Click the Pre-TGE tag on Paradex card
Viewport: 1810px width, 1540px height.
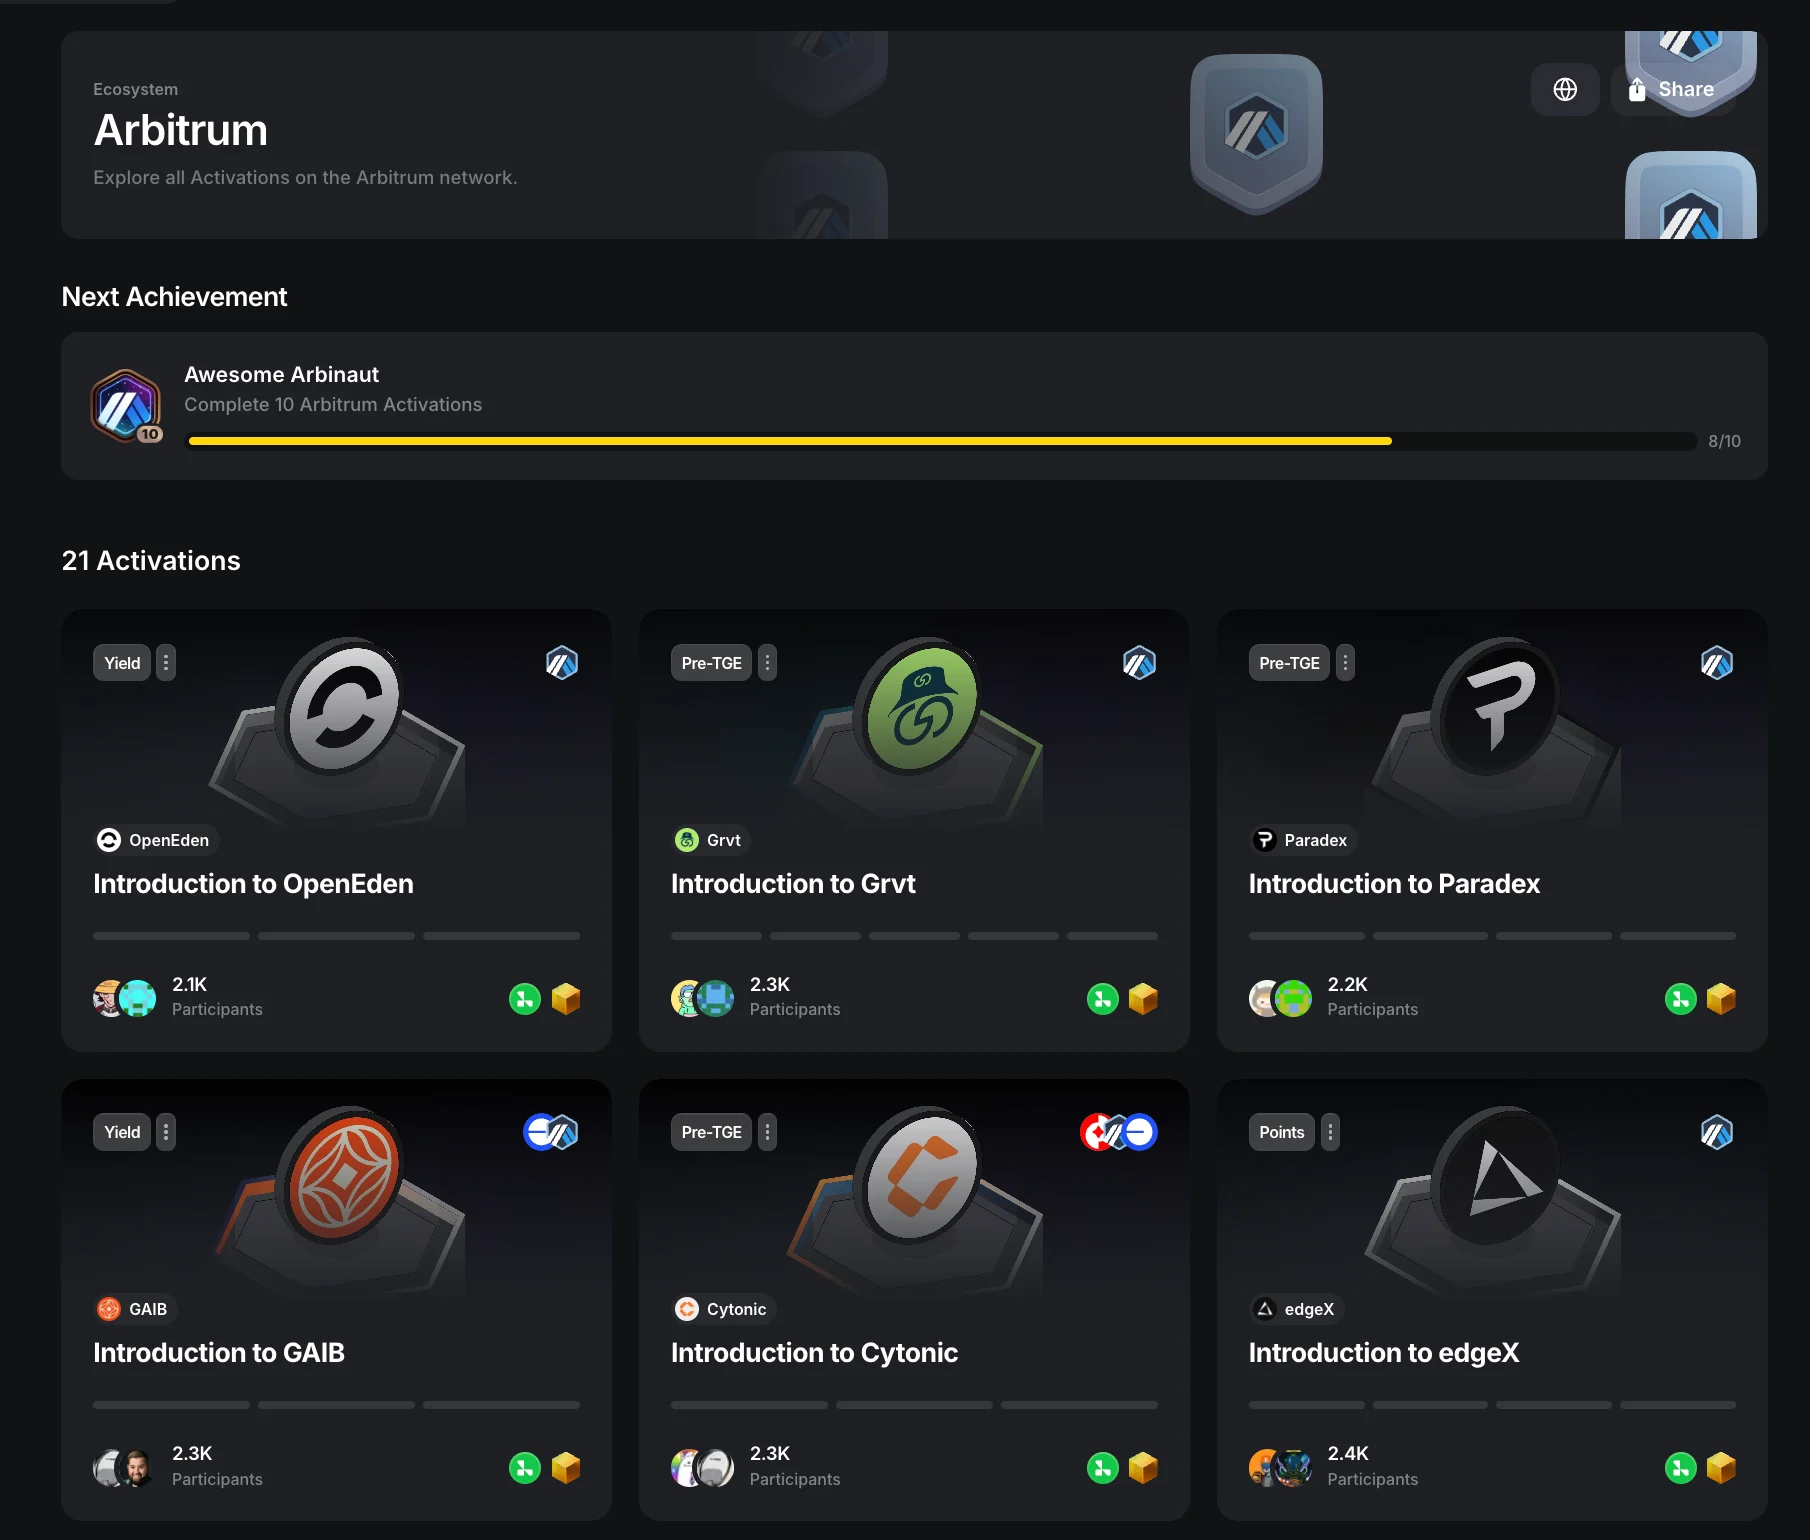pos(1289,663)
